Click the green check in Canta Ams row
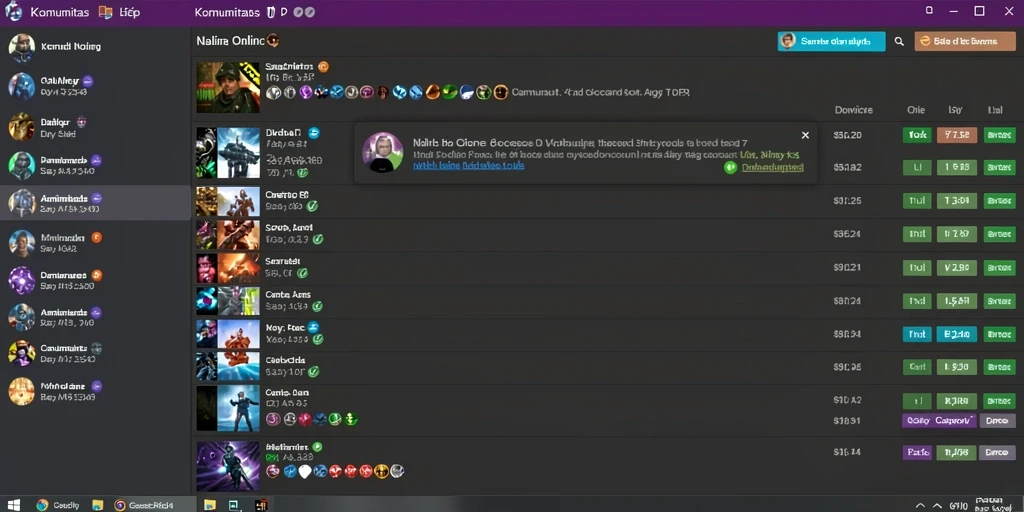This screenshot has height=512, width=1024. tap(317, 306)
